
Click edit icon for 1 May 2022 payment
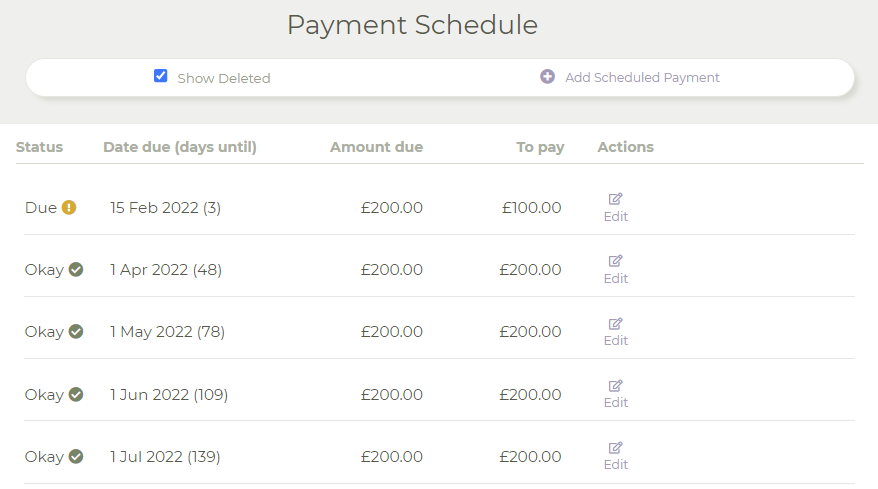616,323
